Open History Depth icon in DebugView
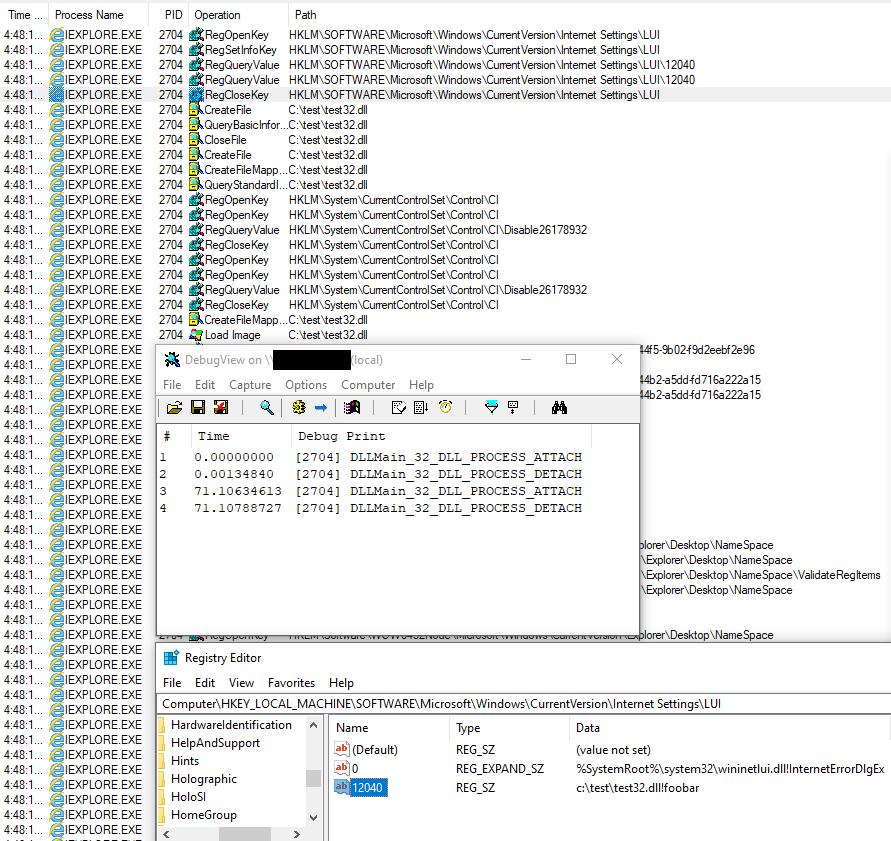Viewport: 891px width, 841px height. pos(513,407)
